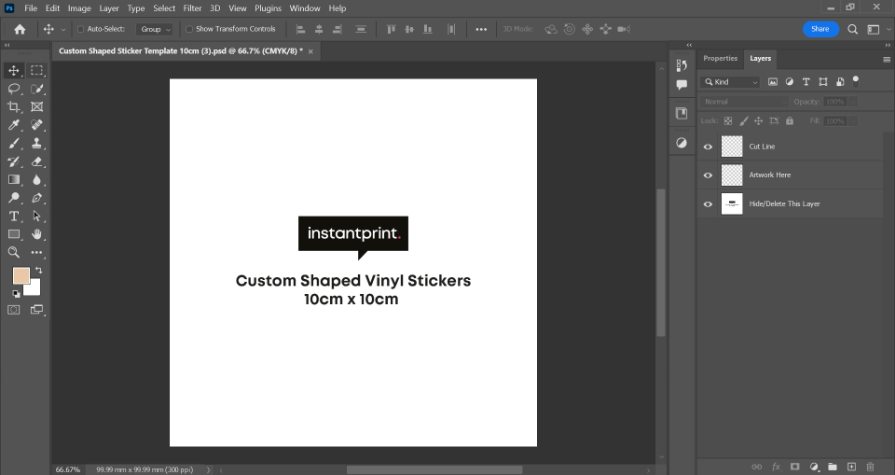Select the Quick Selection tool
Image resolution: width=895 pixels, height=475 pixels.
coord(37,88)
